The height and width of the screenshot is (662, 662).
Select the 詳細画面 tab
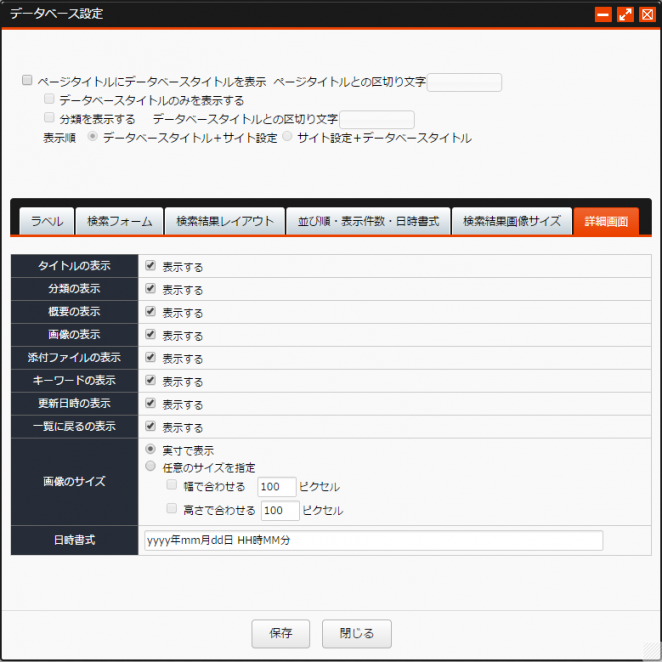(606, 221)
